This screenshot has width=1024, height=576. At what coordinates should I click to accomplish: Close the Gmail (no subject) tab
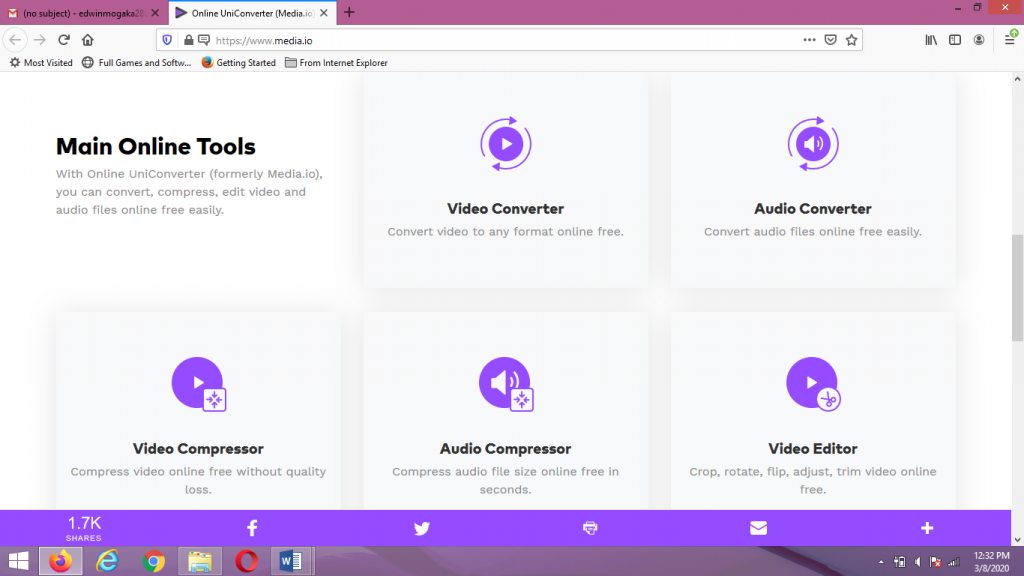(x=155, y=13)
